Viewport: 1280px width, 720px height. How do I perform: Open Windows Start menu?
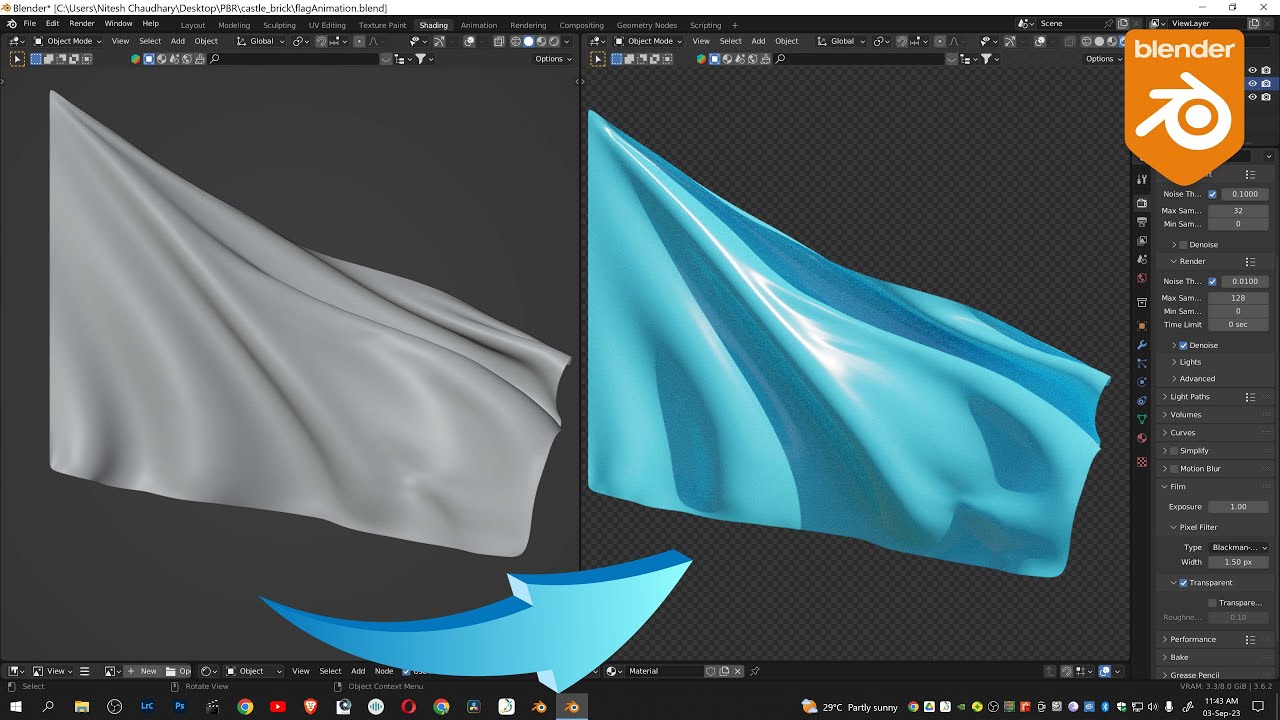click(x=16, y=707)
